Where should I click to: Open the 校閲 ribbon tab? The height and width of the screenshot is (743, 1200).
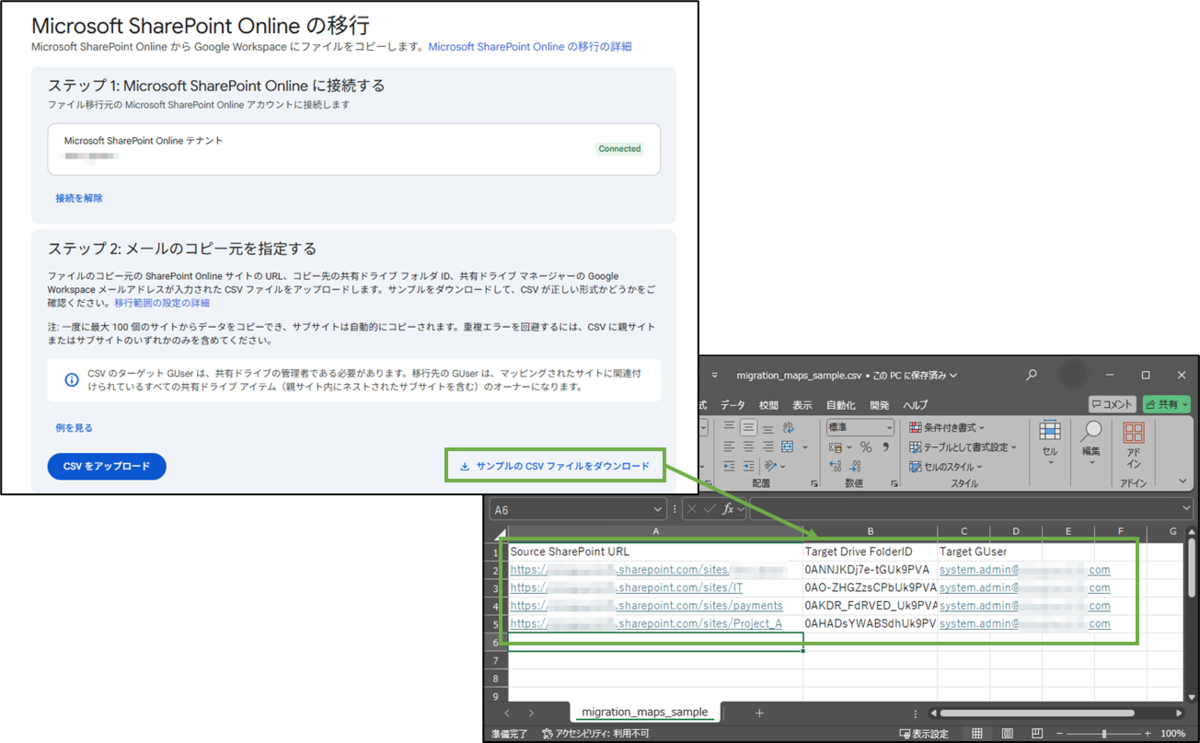[x=768, y=405]
